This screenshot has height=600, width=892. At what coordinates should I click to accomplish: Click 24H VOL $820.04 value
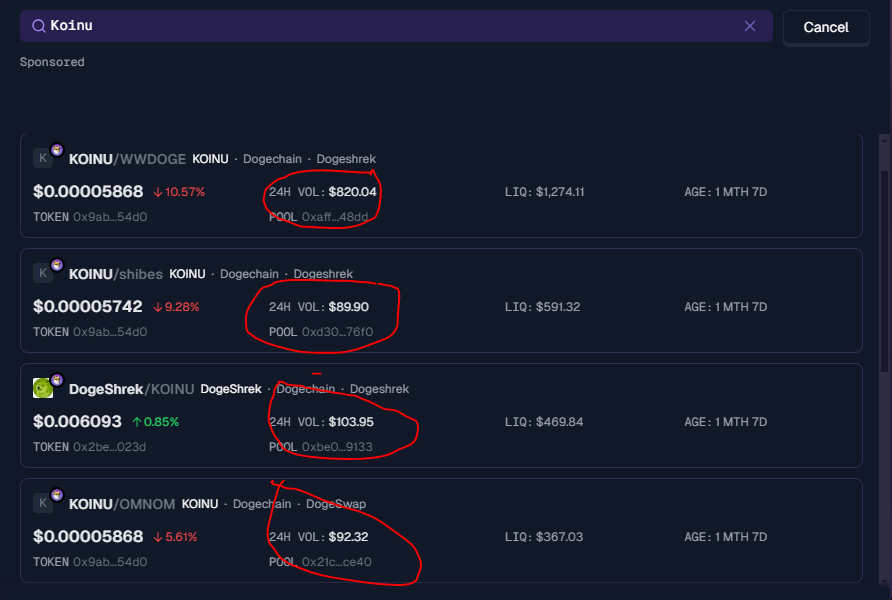352,192
